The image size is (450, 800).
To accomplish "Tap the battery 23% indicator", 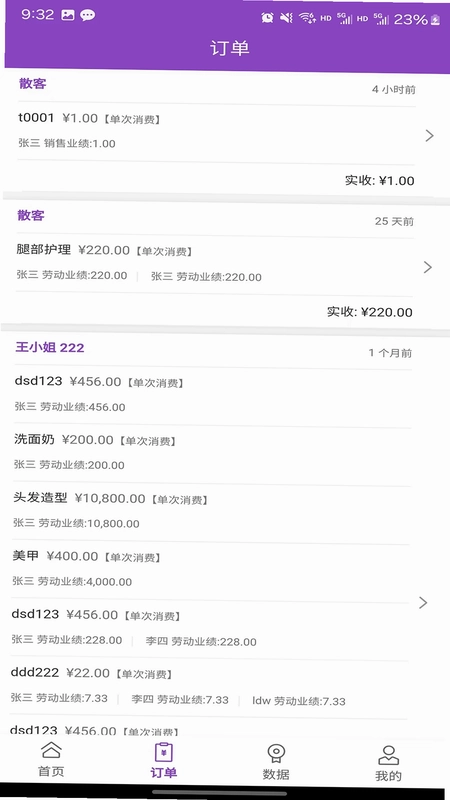I will 417,19.
